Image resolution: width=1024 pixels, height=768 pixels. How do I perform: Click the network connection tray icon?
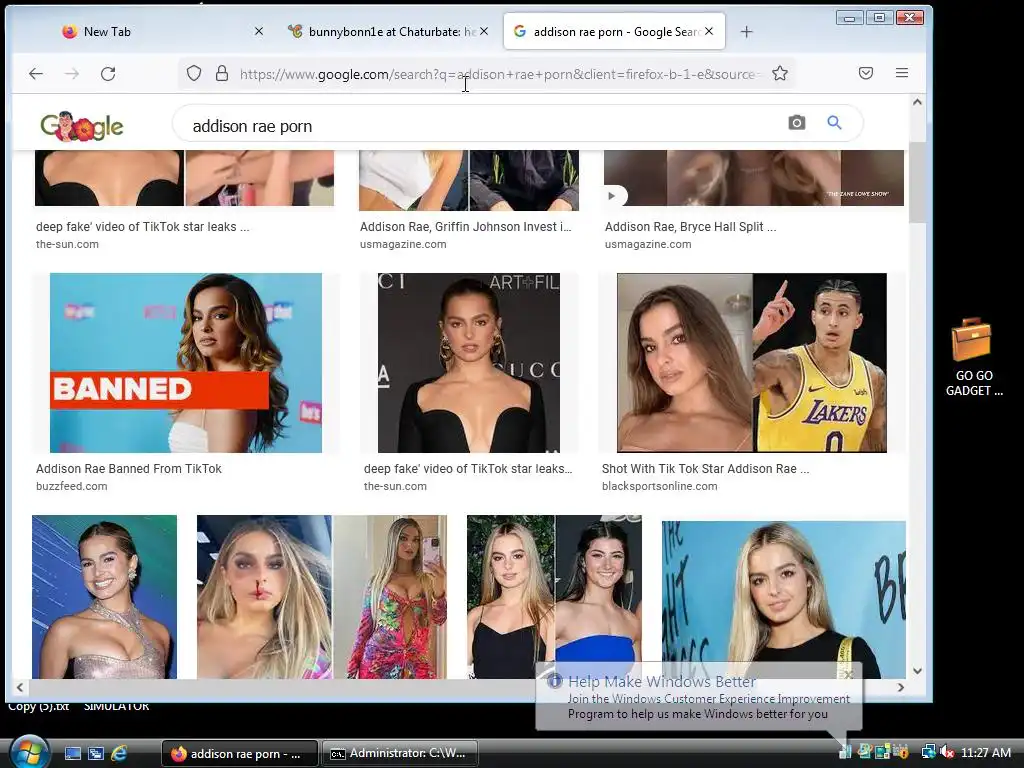point(928,752)
